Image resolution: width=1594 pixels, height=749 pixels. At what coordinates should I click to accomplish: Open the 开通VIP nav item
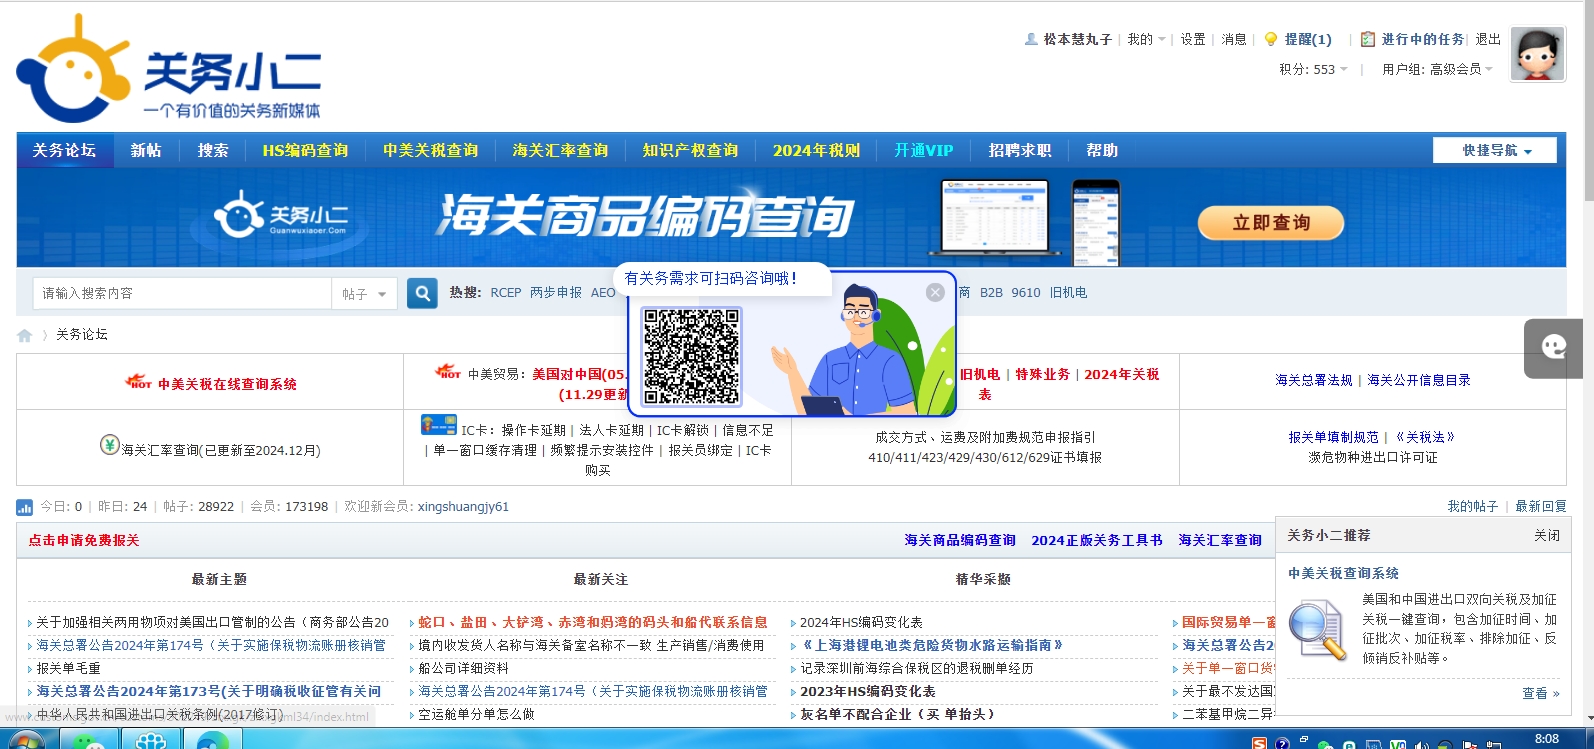(x=924, y=150)
